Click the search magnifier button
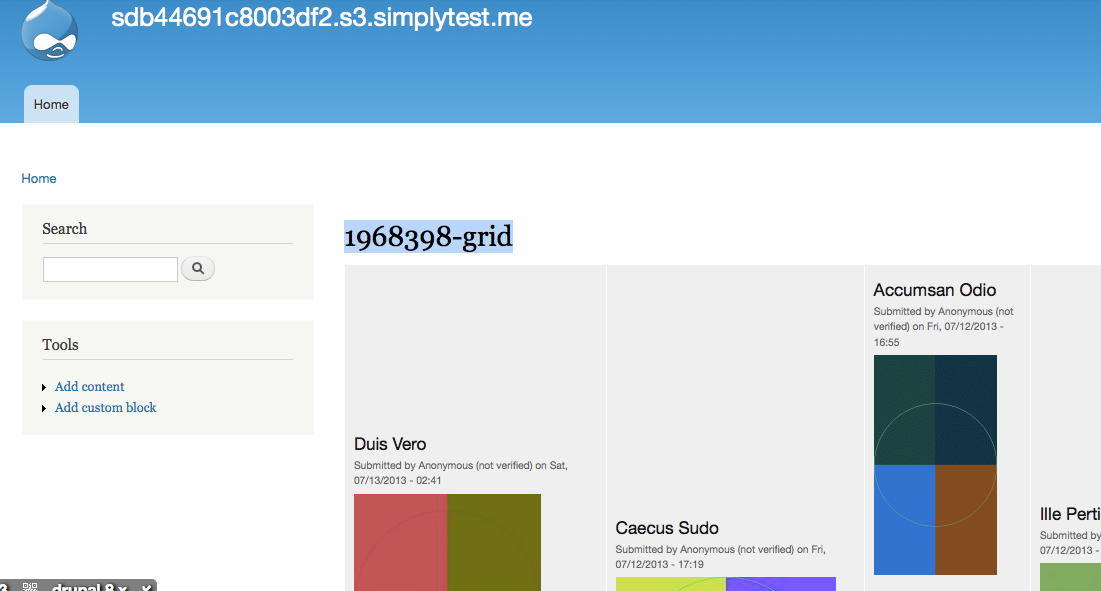Image resolution: width=1101 pixels, height=591 pixels. point(198,268)
